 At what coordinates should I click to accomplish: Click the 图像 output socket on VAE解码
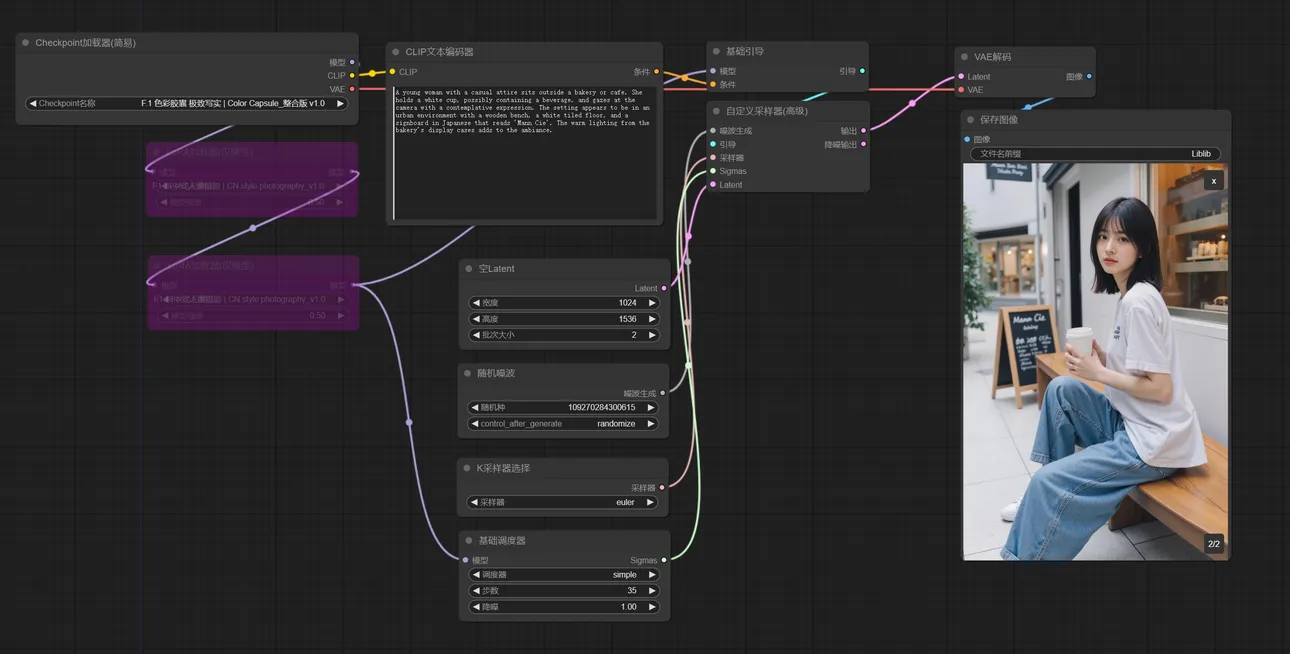[1089, 76]
